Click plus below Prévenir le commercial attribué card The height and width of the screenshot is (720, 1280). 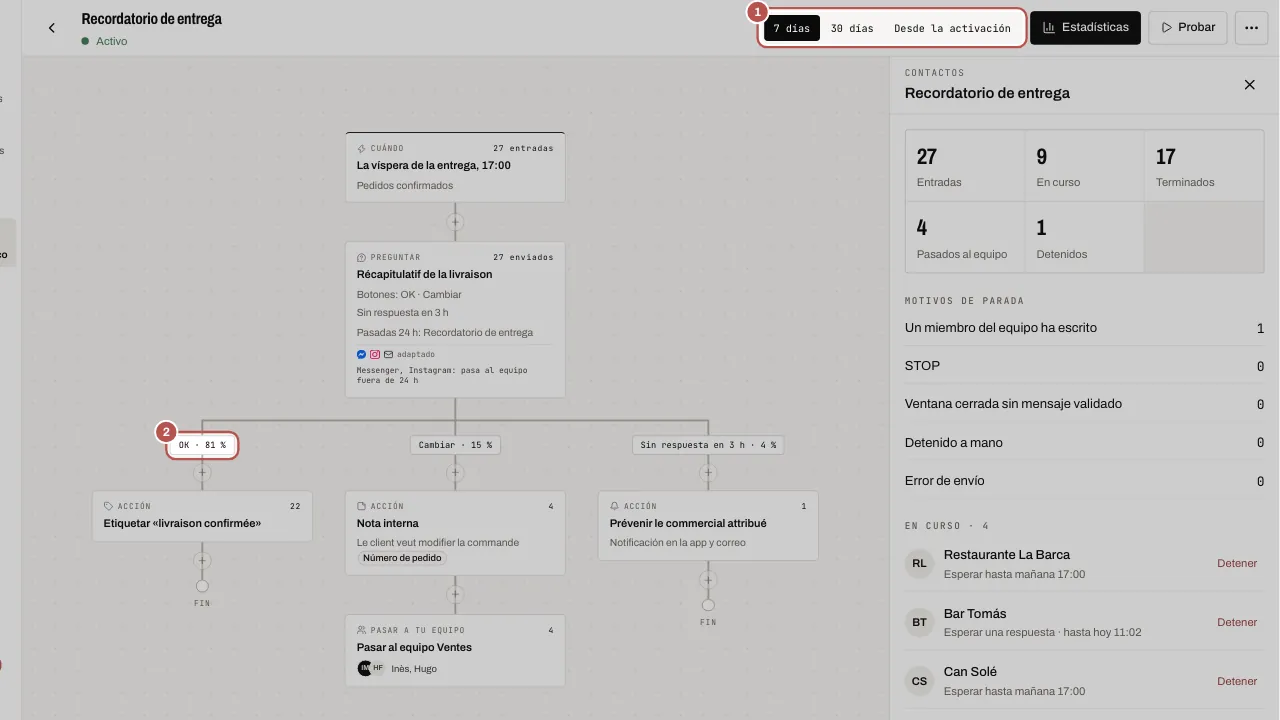[708, 580]
